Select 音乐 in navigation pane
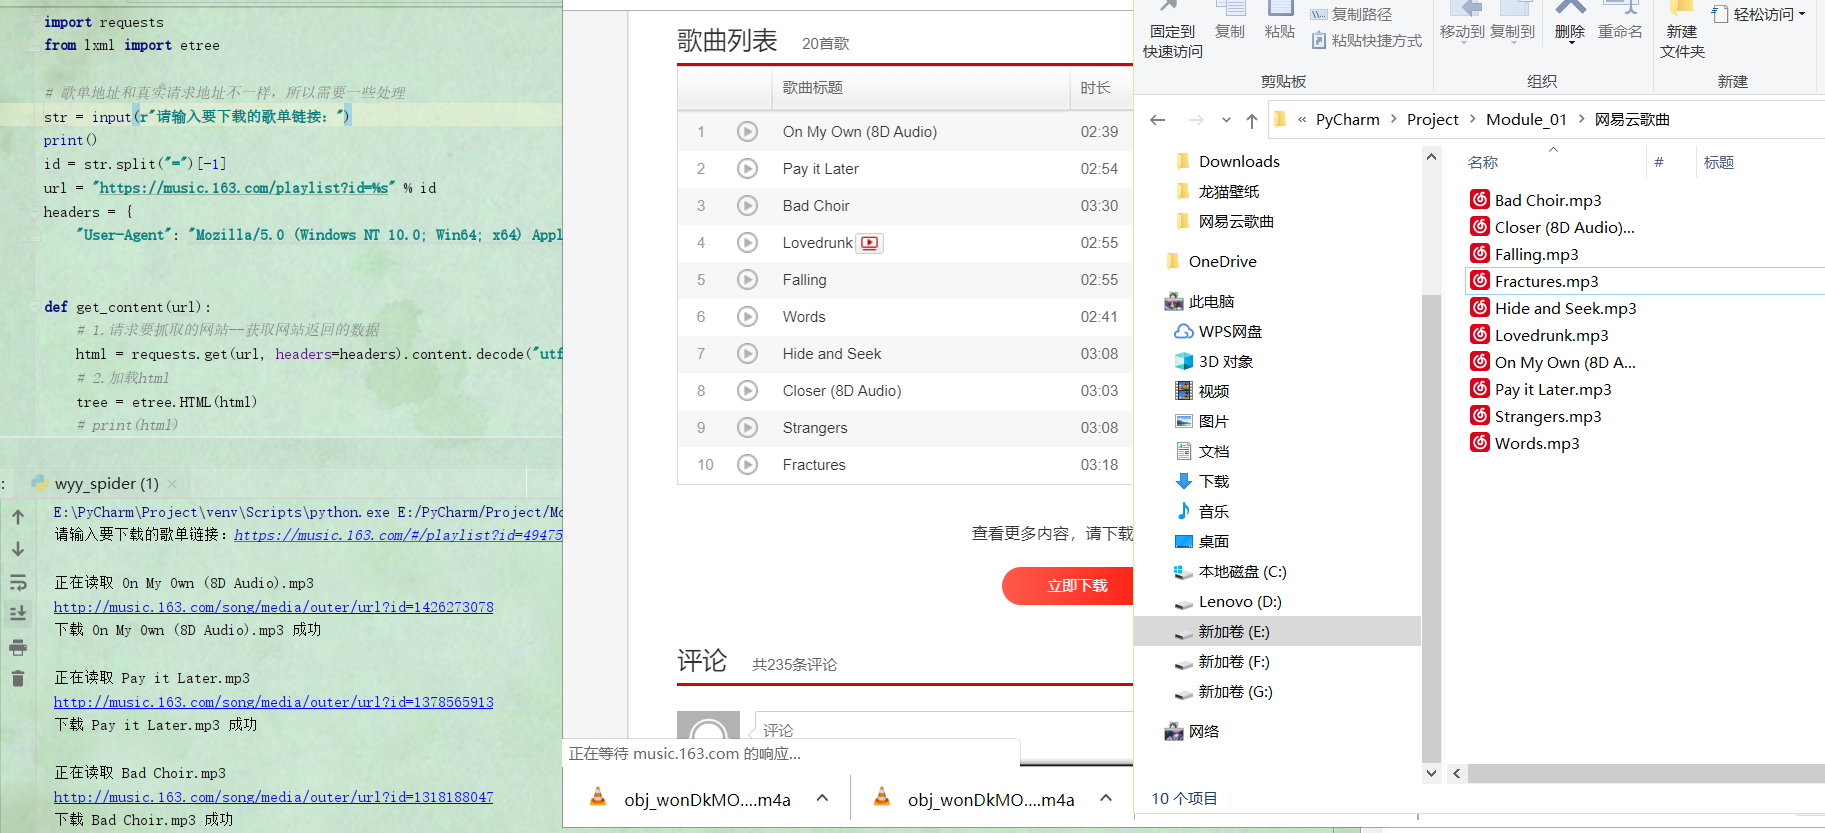This screenshot has width=1825, height=833. point(1213,512)
